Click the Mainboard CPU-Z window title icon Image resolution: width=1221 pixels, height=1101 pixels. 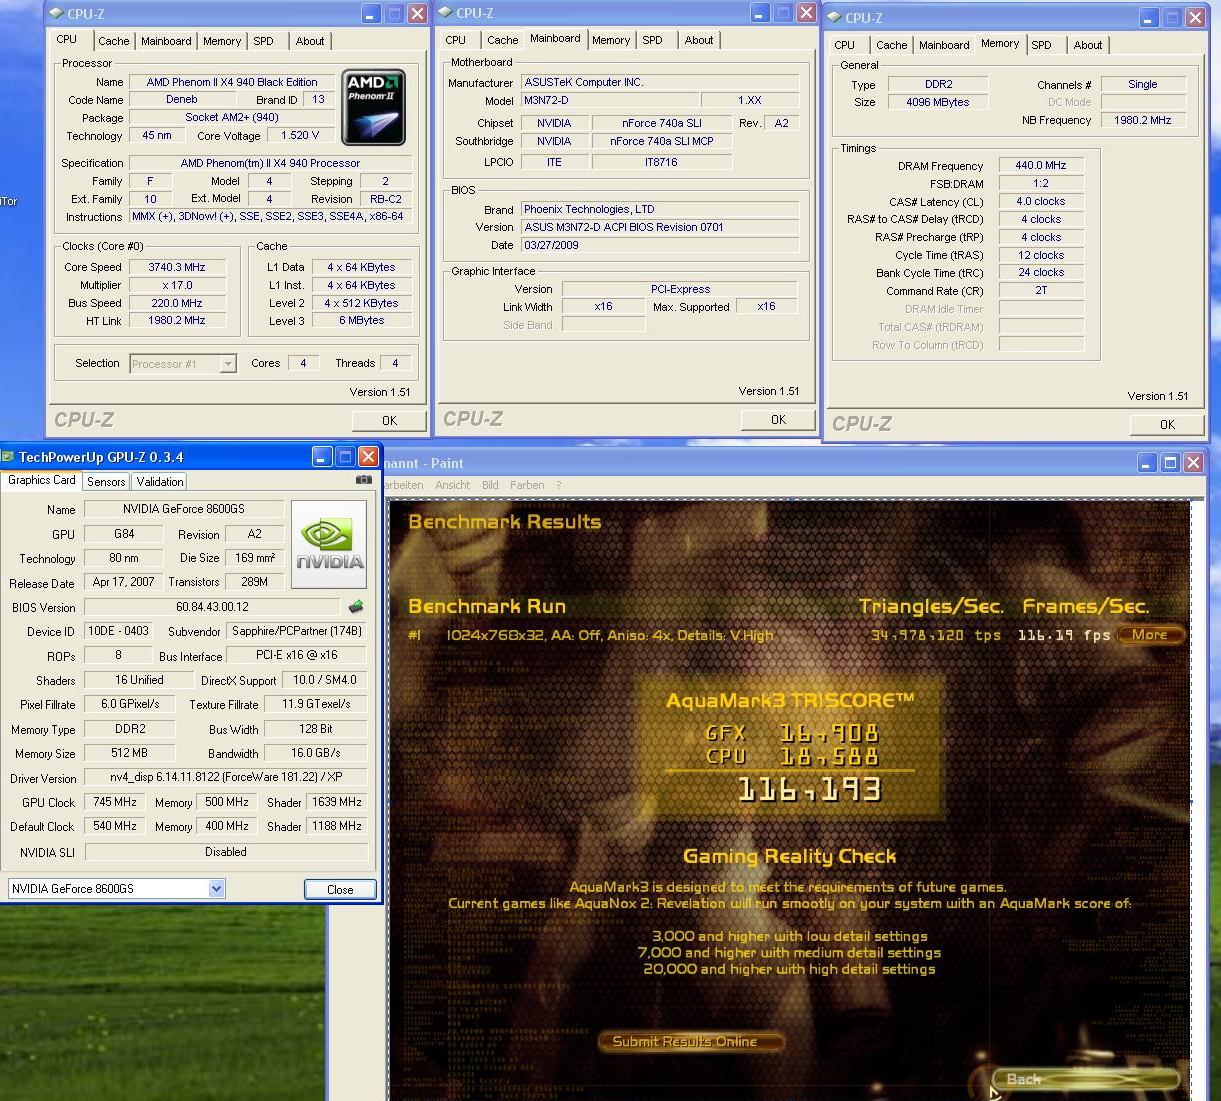445,13
